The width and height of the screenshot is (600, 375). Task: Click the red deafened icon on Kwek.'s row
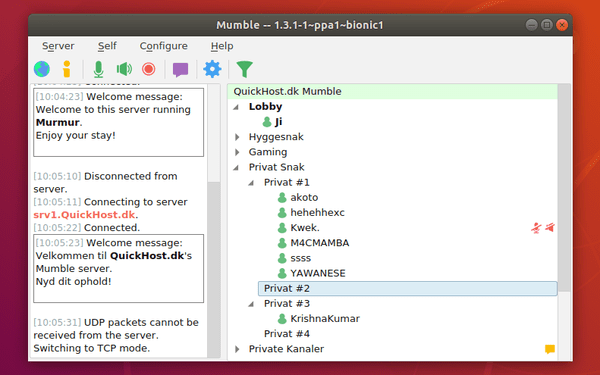pos(550,228)
